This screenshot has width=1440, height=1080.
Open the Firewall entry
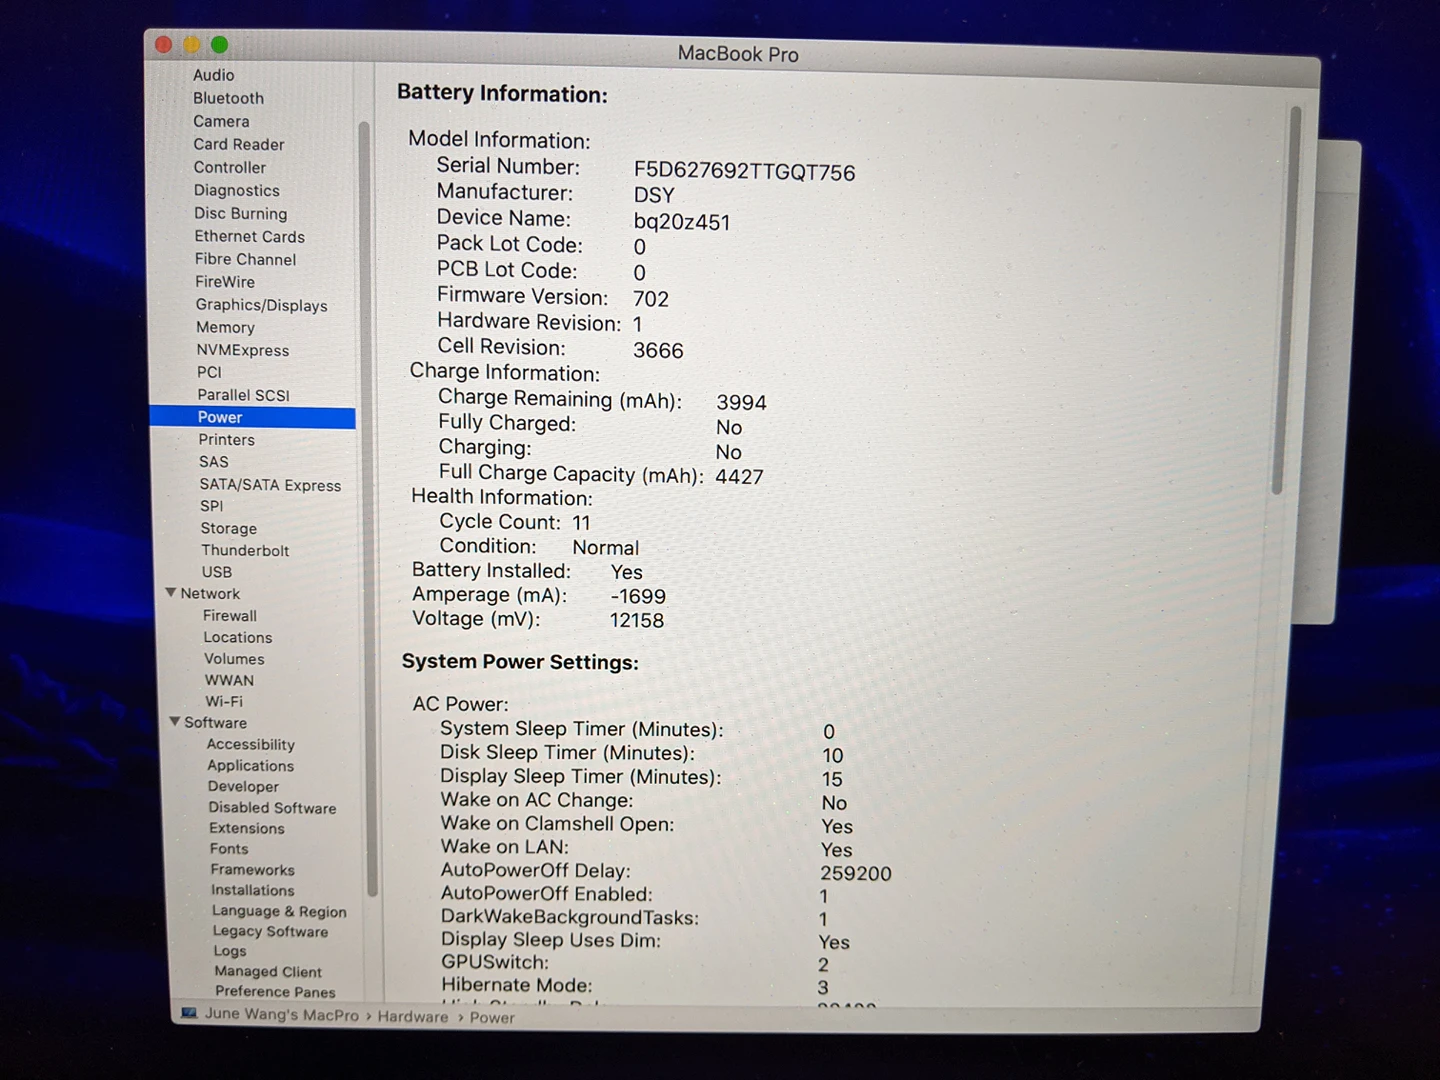(229, 616)
